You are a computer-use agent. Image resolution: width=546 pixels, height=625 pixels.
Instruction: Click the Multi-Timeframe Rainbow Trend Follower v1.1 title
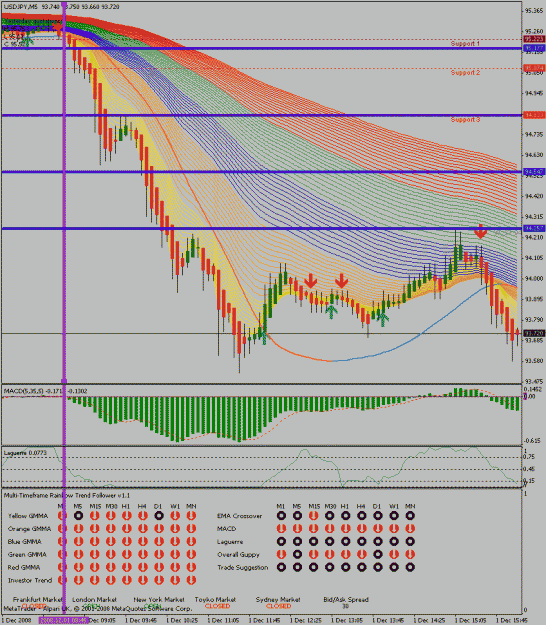pyautogui.click(x=67, y=495)
